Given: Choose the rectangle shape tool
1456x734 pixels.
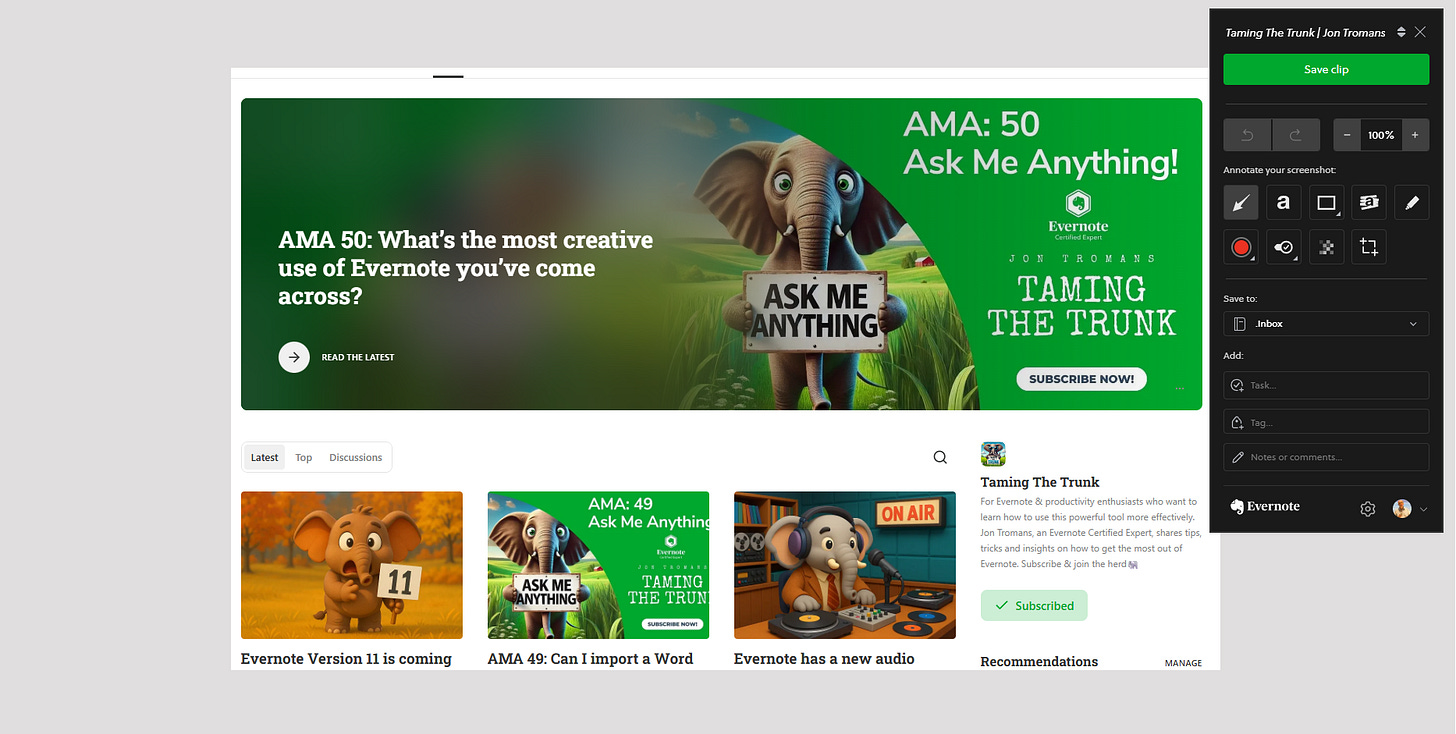Looking at the screenshot, I should point(1326,203).
